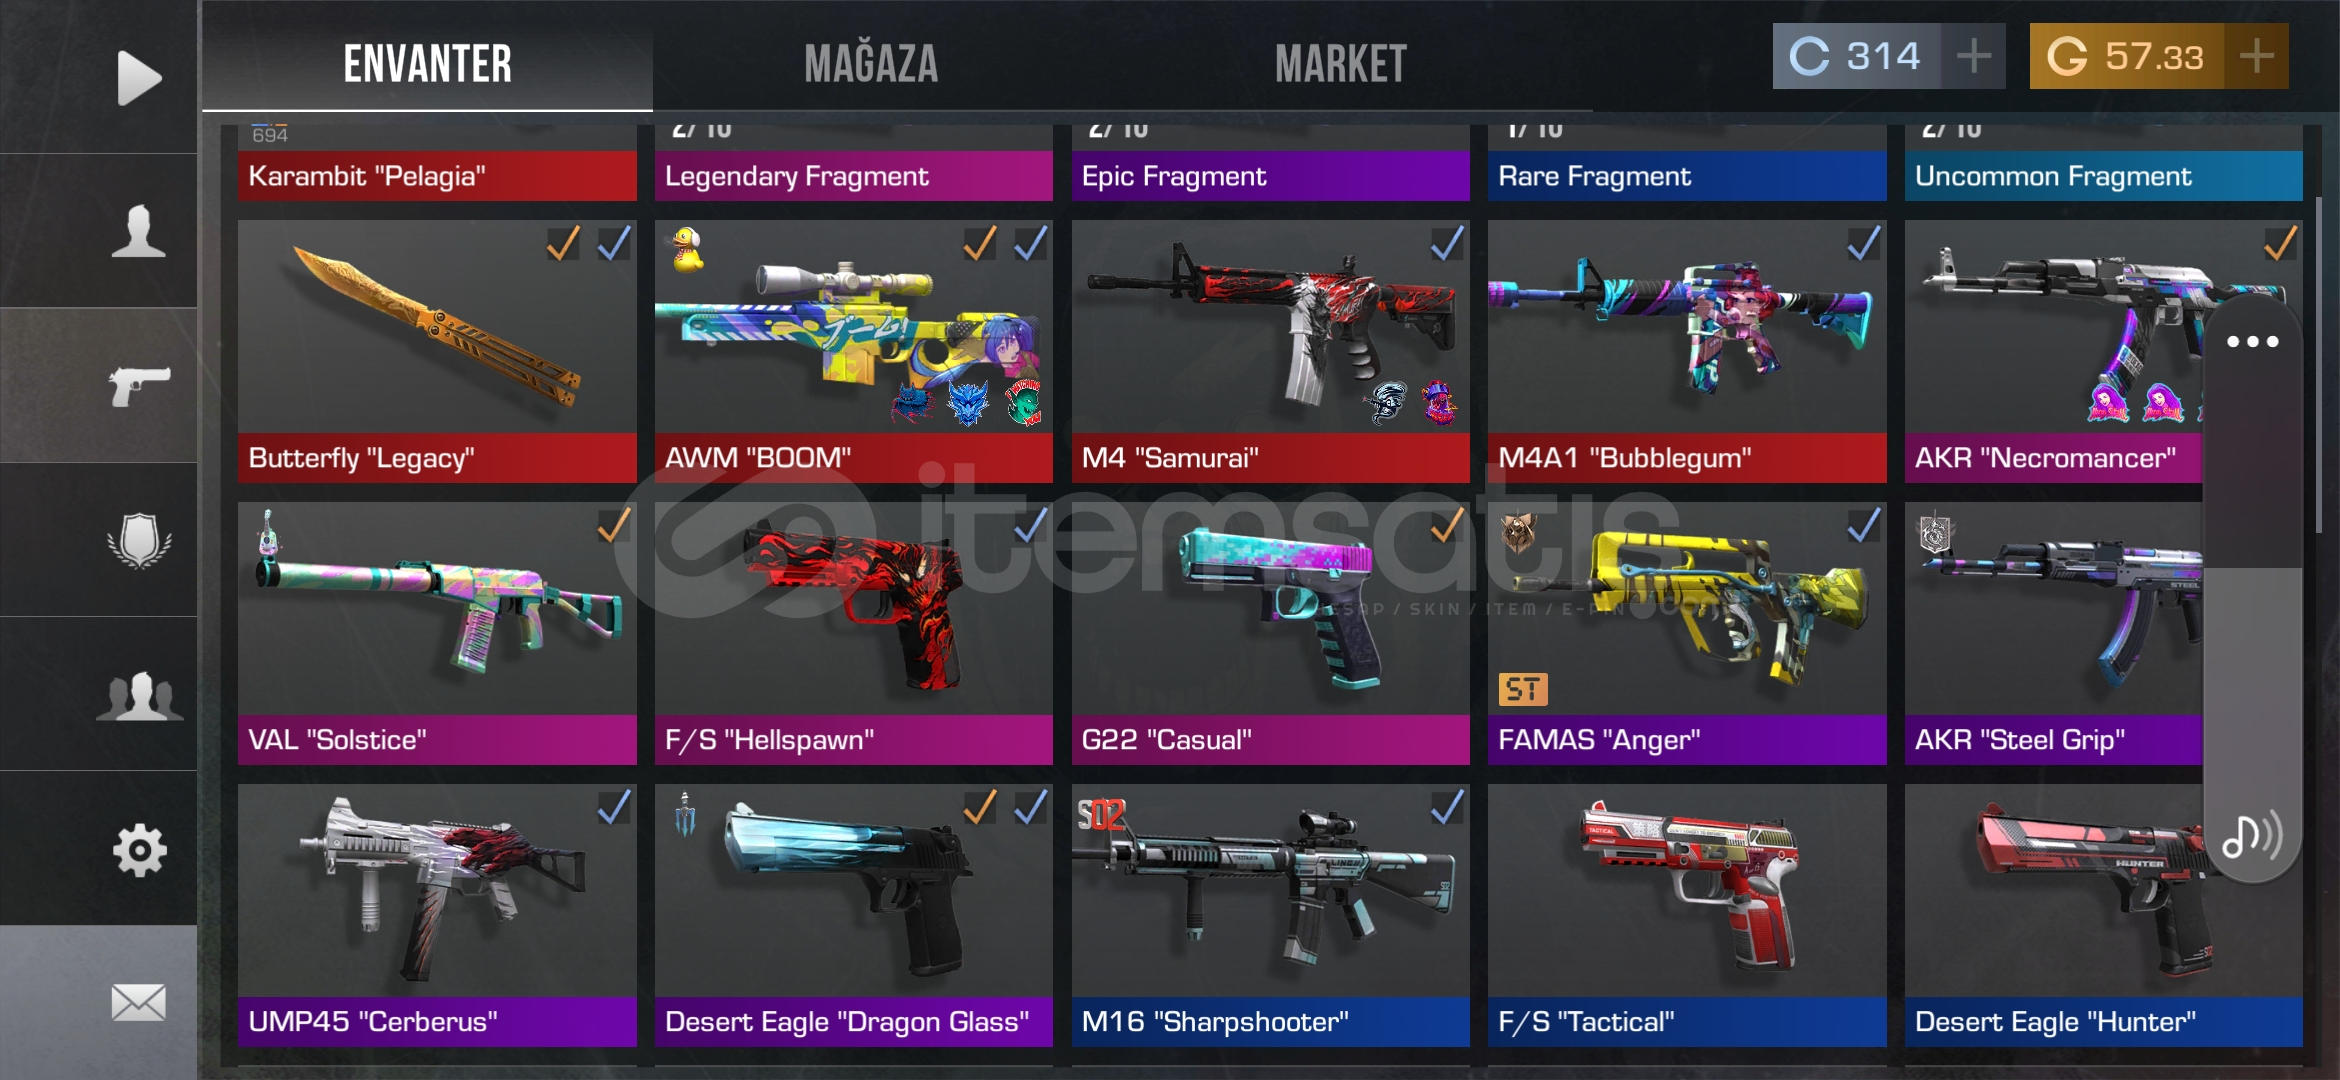Select the pistol inventory icon

[139, 385]
